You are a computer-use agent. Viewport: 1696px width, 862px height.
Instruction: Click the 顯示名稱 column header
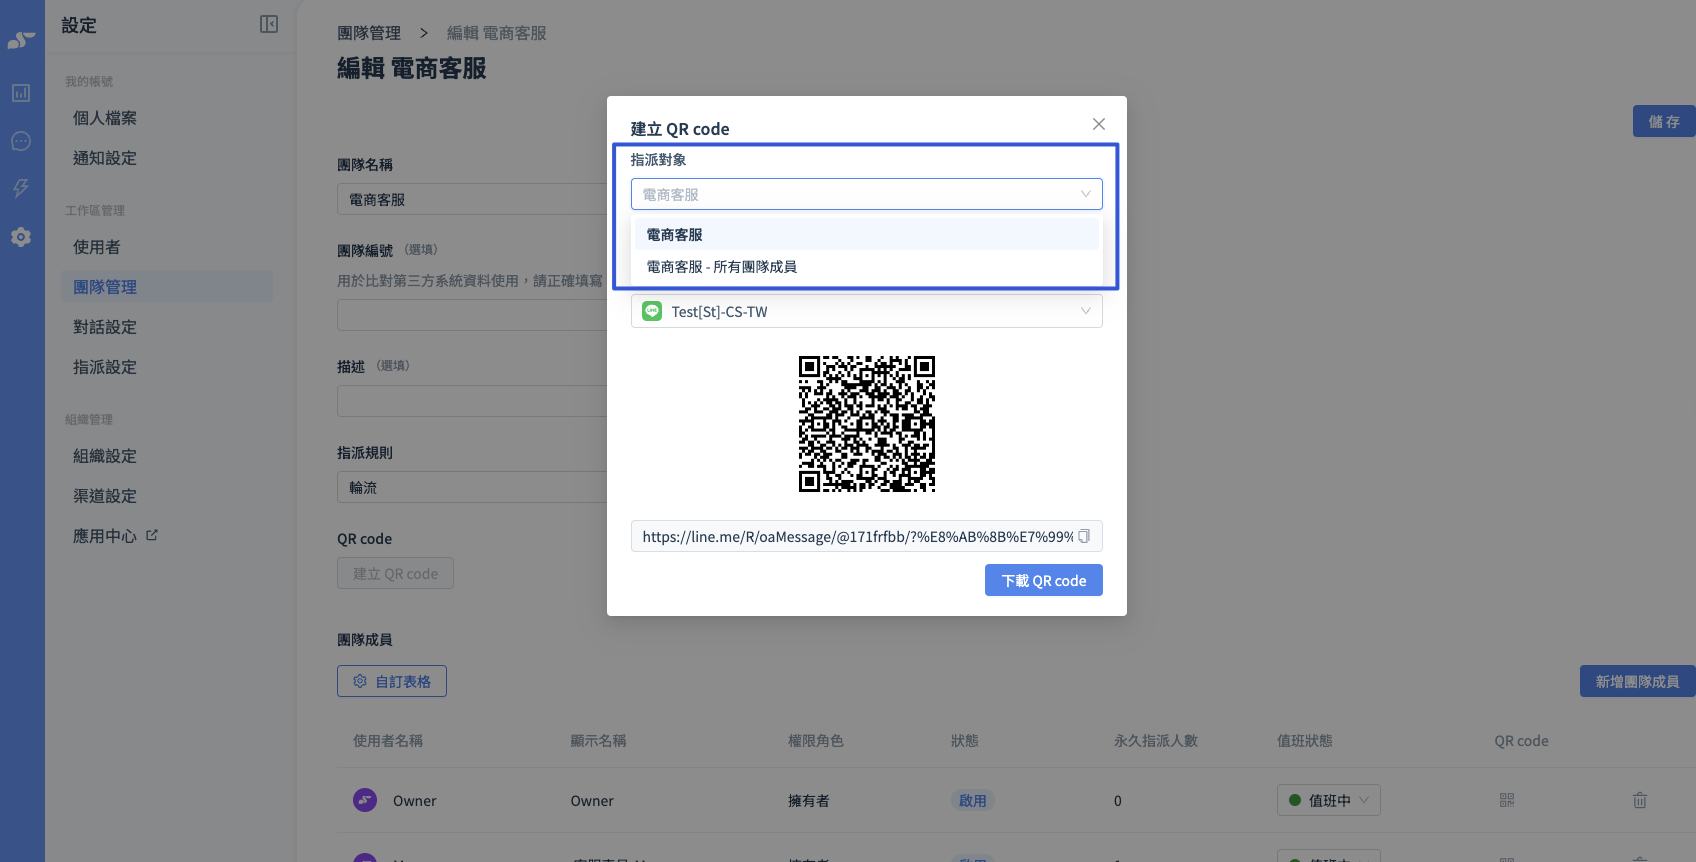pyautogui.click(x=598, y=741)
